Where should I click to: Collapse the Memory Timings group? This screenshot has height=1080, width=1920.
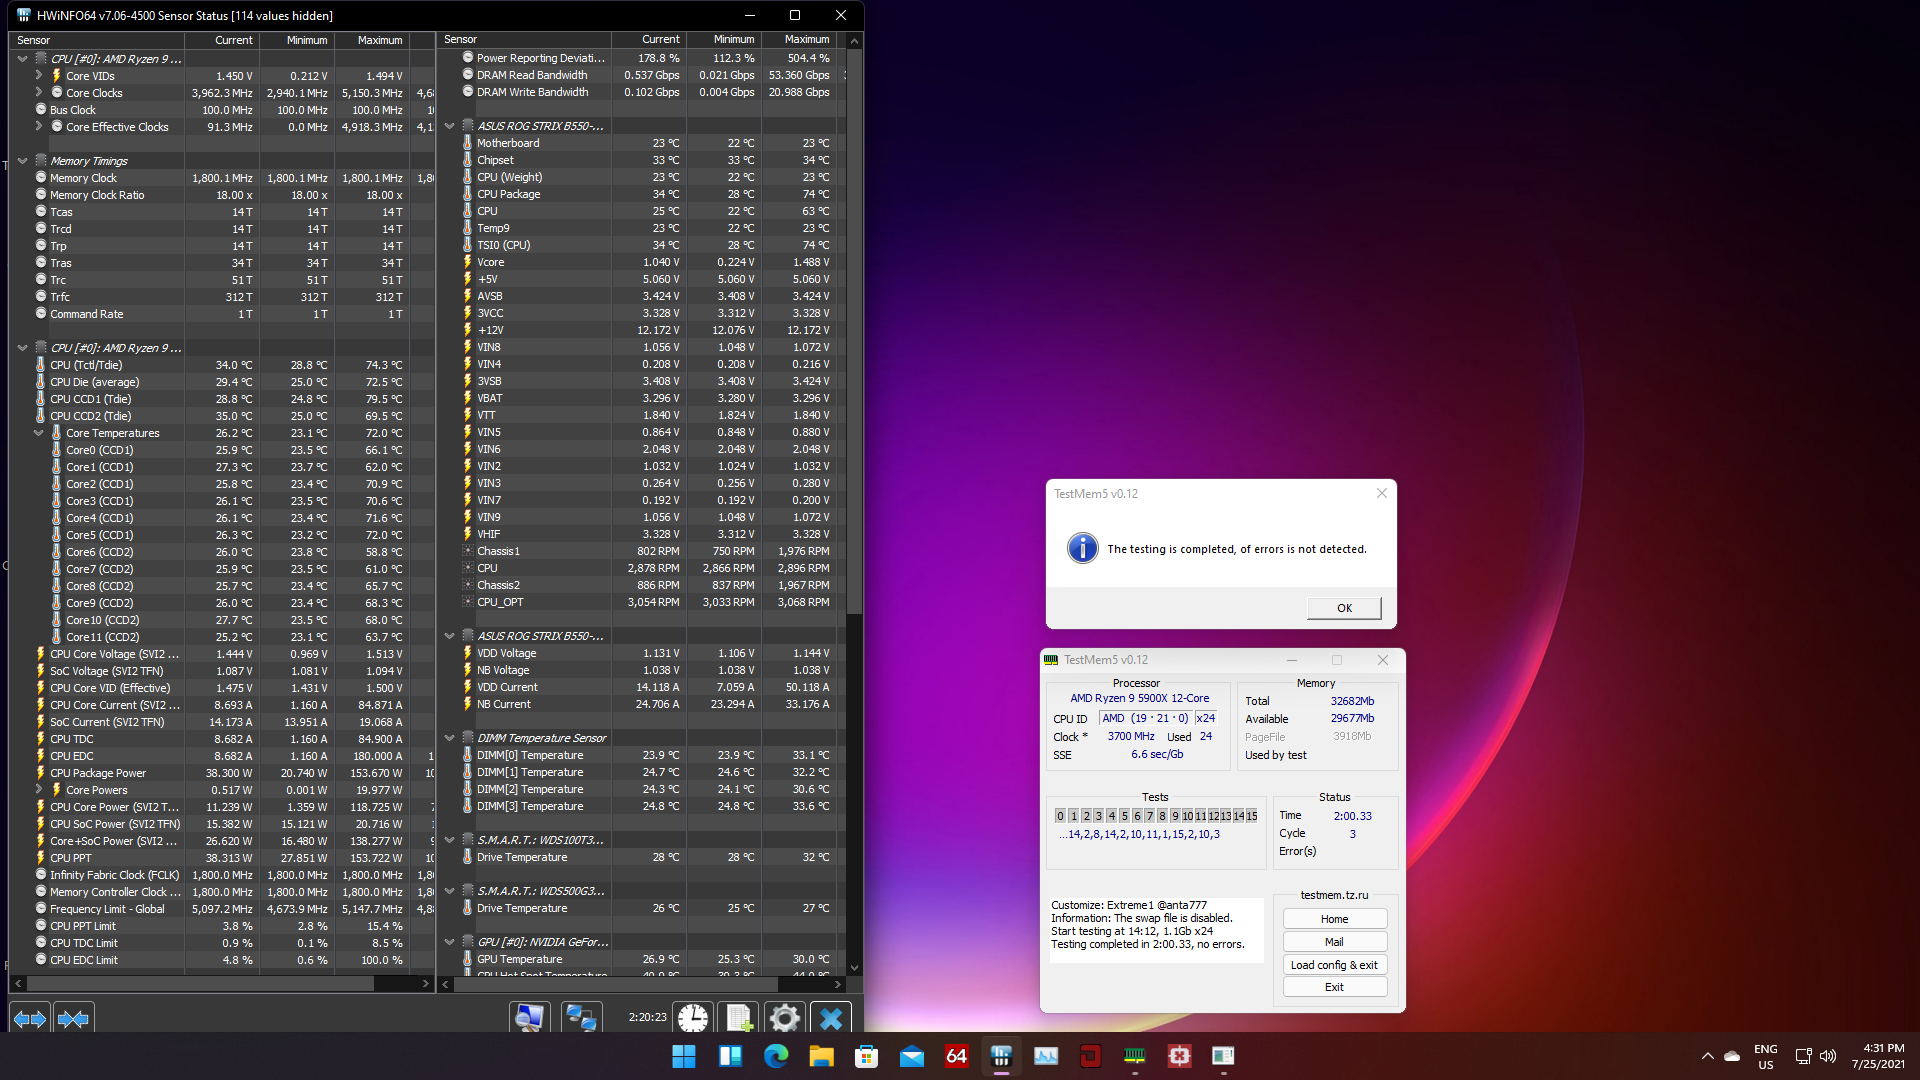[22, 161]
